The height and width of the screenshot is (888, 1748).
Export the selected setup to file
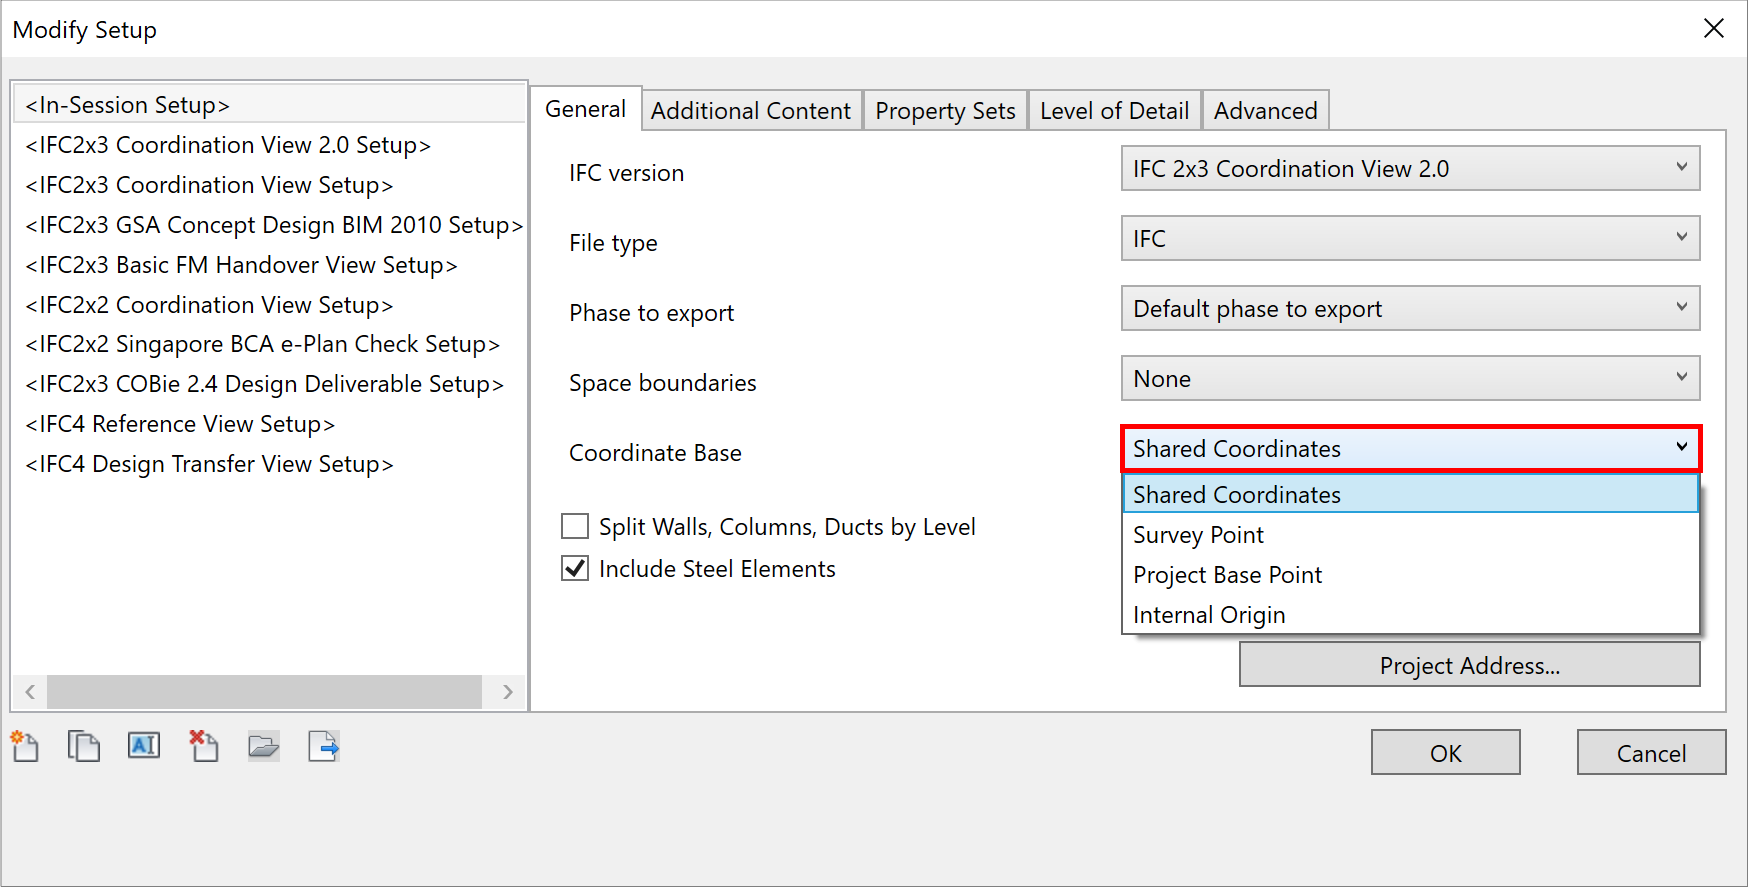tap(324, 746)
